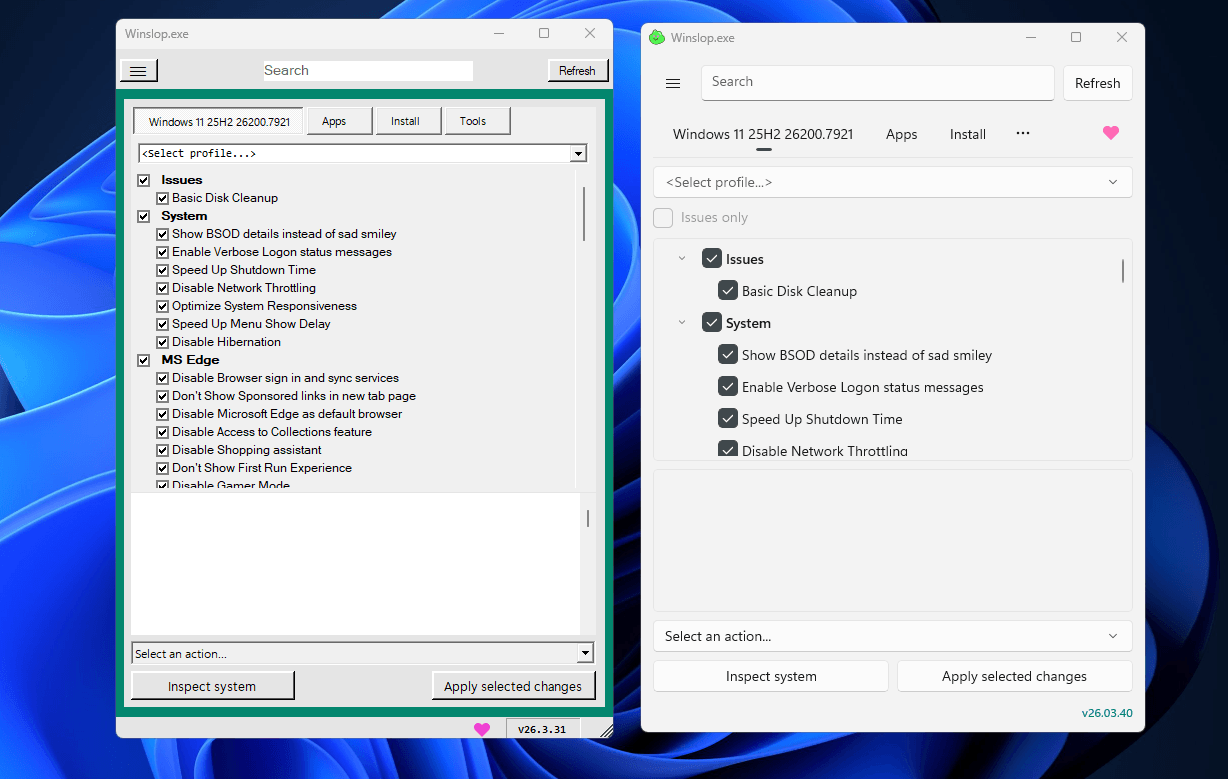
Task: Click the v26.03.40 version label
Action: 1107,712
